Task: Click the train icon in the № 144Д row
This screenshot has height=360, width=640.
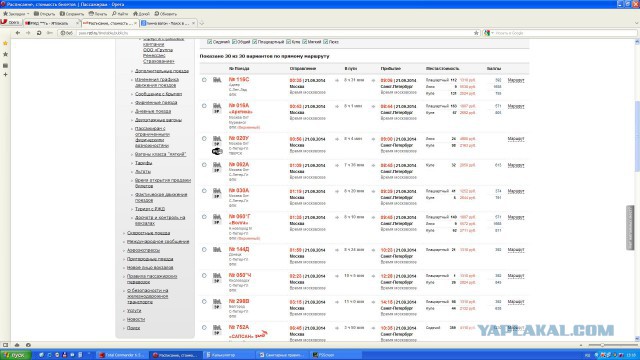Action: pyautogui.click(x=217, y=250)
